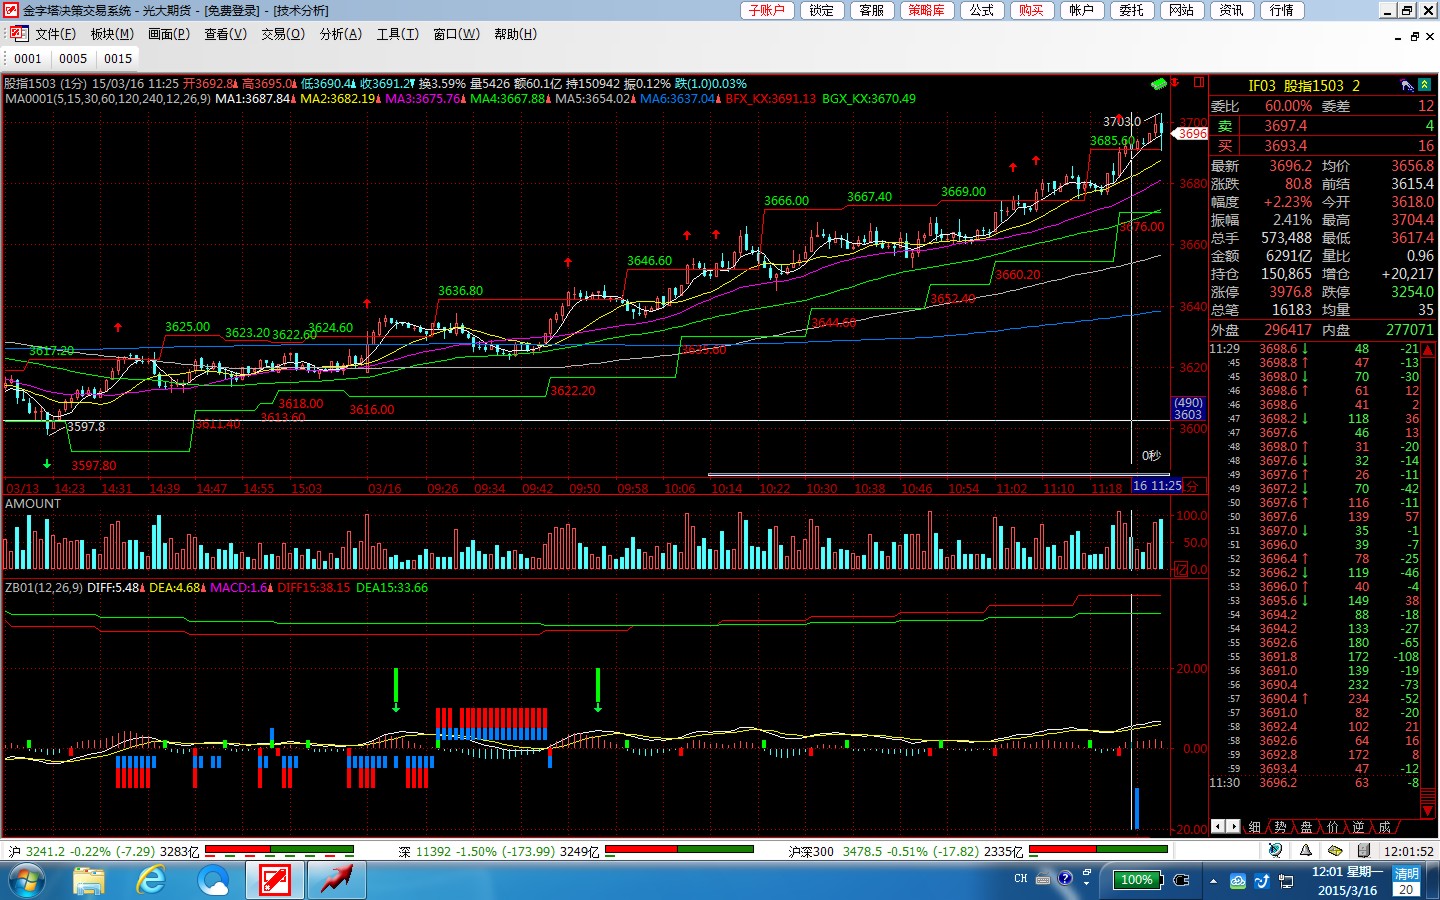Click the green chip icon above chart

point(1158,83)
